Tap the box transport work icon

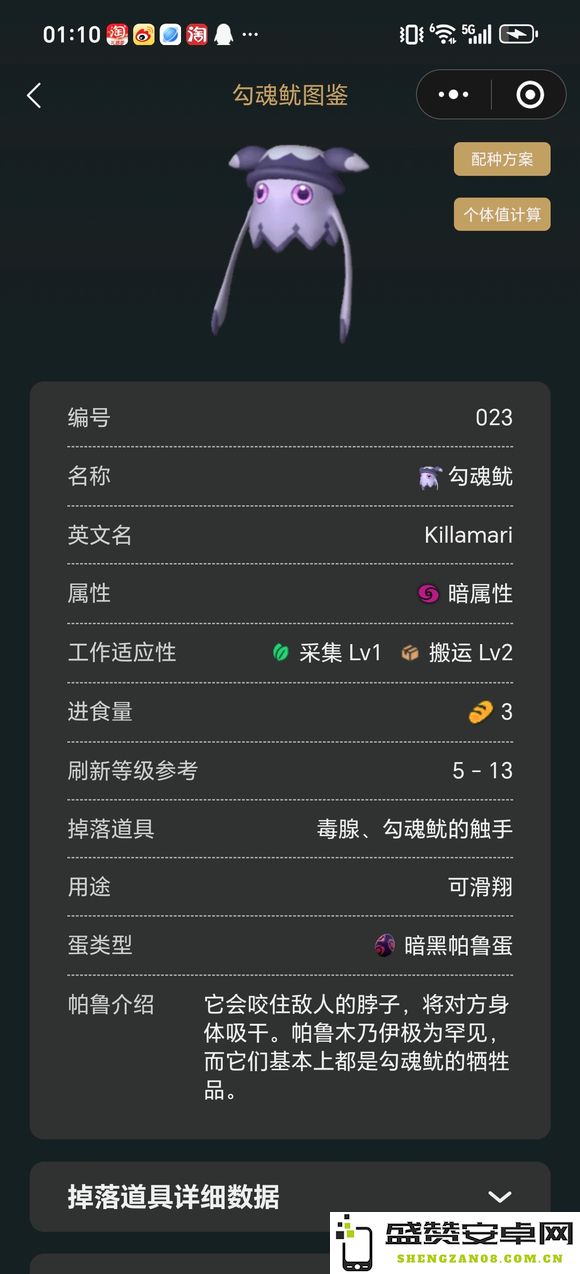pos(410,653)
